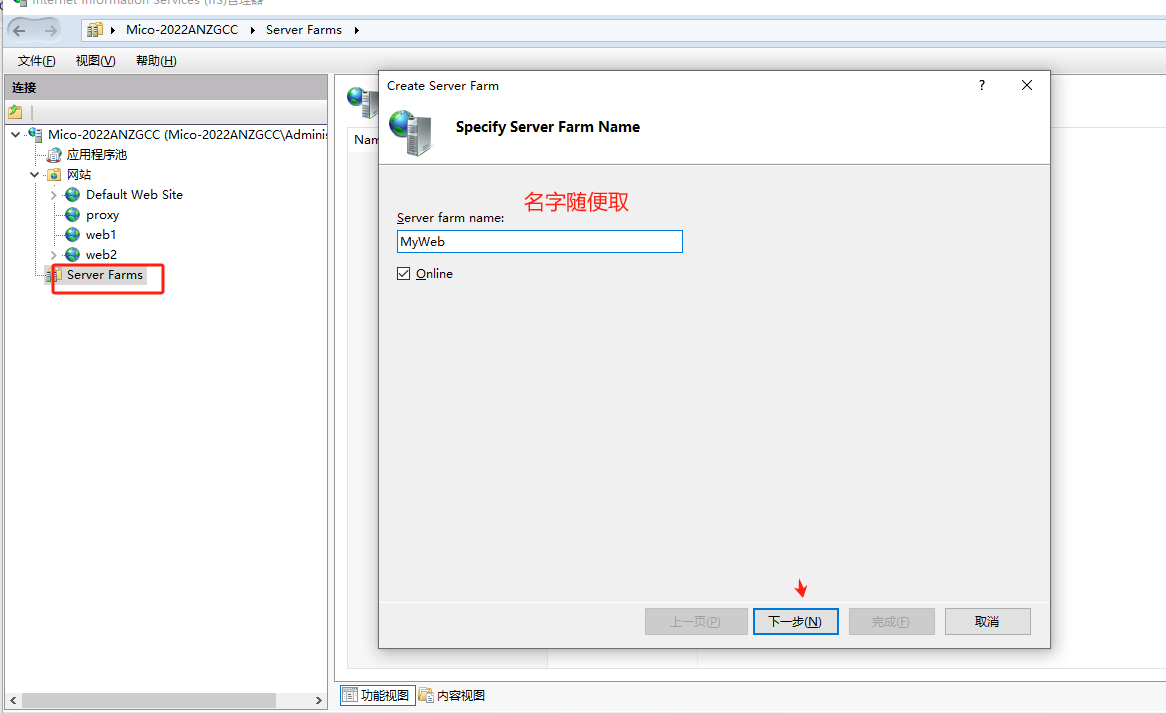Collapse the 网站 tree node
The image size is (1166, 713).
click(34, 175)
